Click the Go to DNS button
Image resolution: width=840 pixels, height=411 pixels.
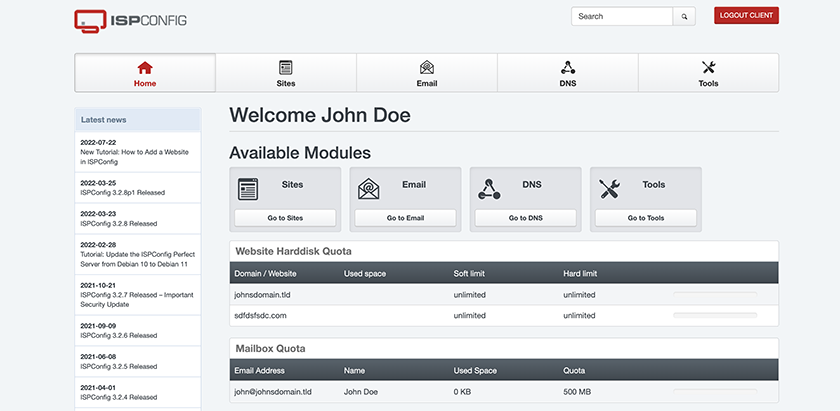pyautogui.click(x=526, y=218)
